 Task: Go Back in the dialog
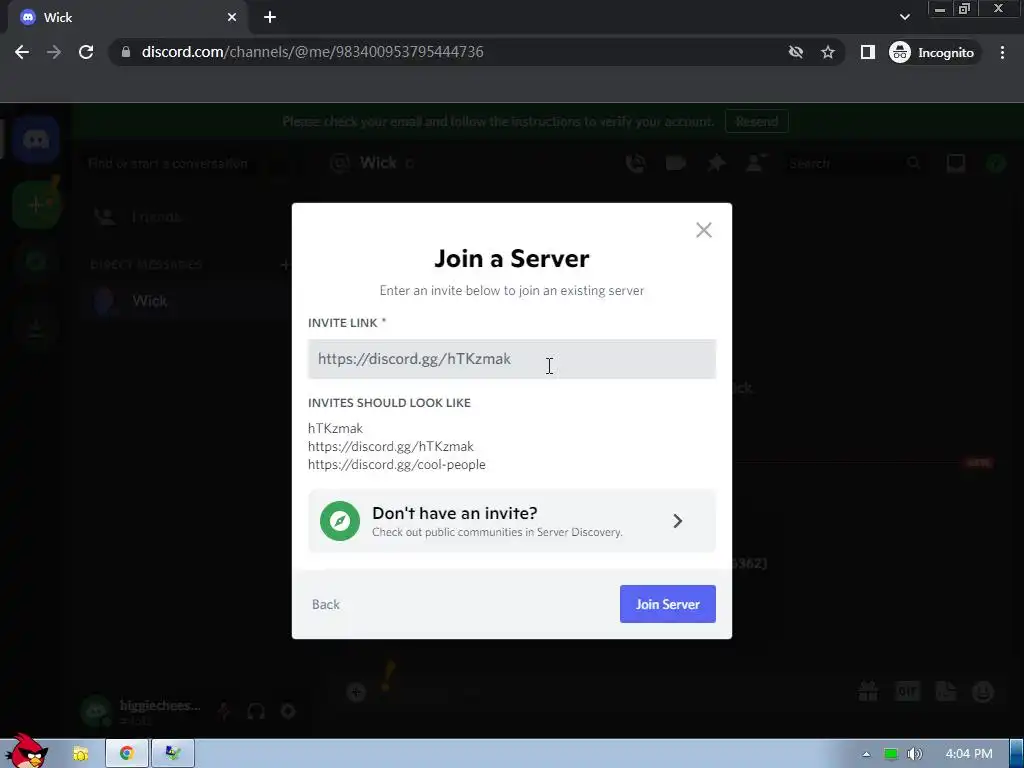325,605
